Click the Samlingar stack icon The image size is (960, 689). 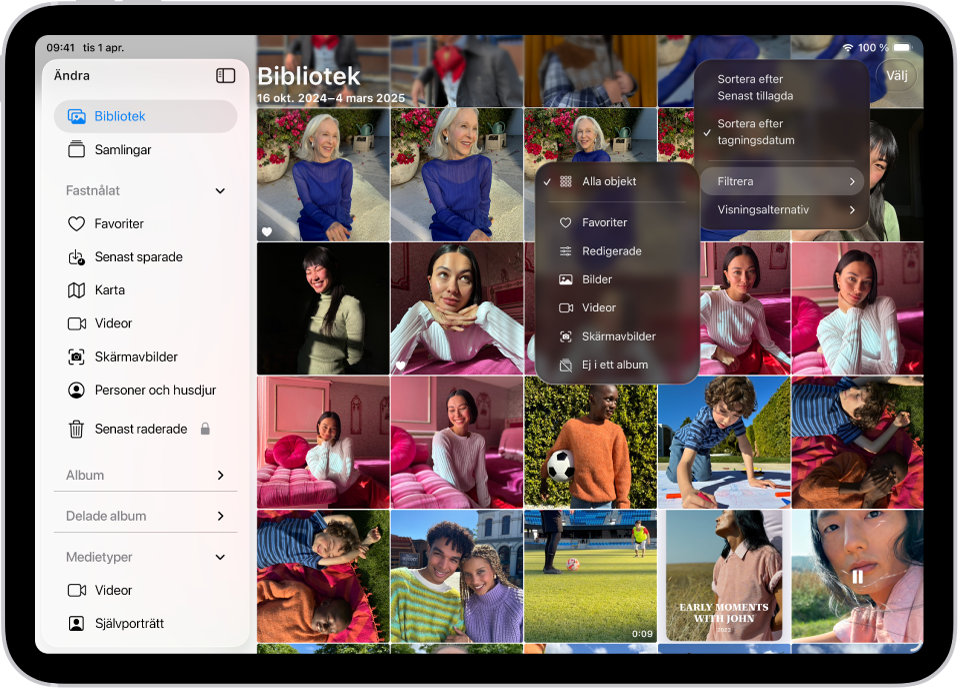(77, 149)
